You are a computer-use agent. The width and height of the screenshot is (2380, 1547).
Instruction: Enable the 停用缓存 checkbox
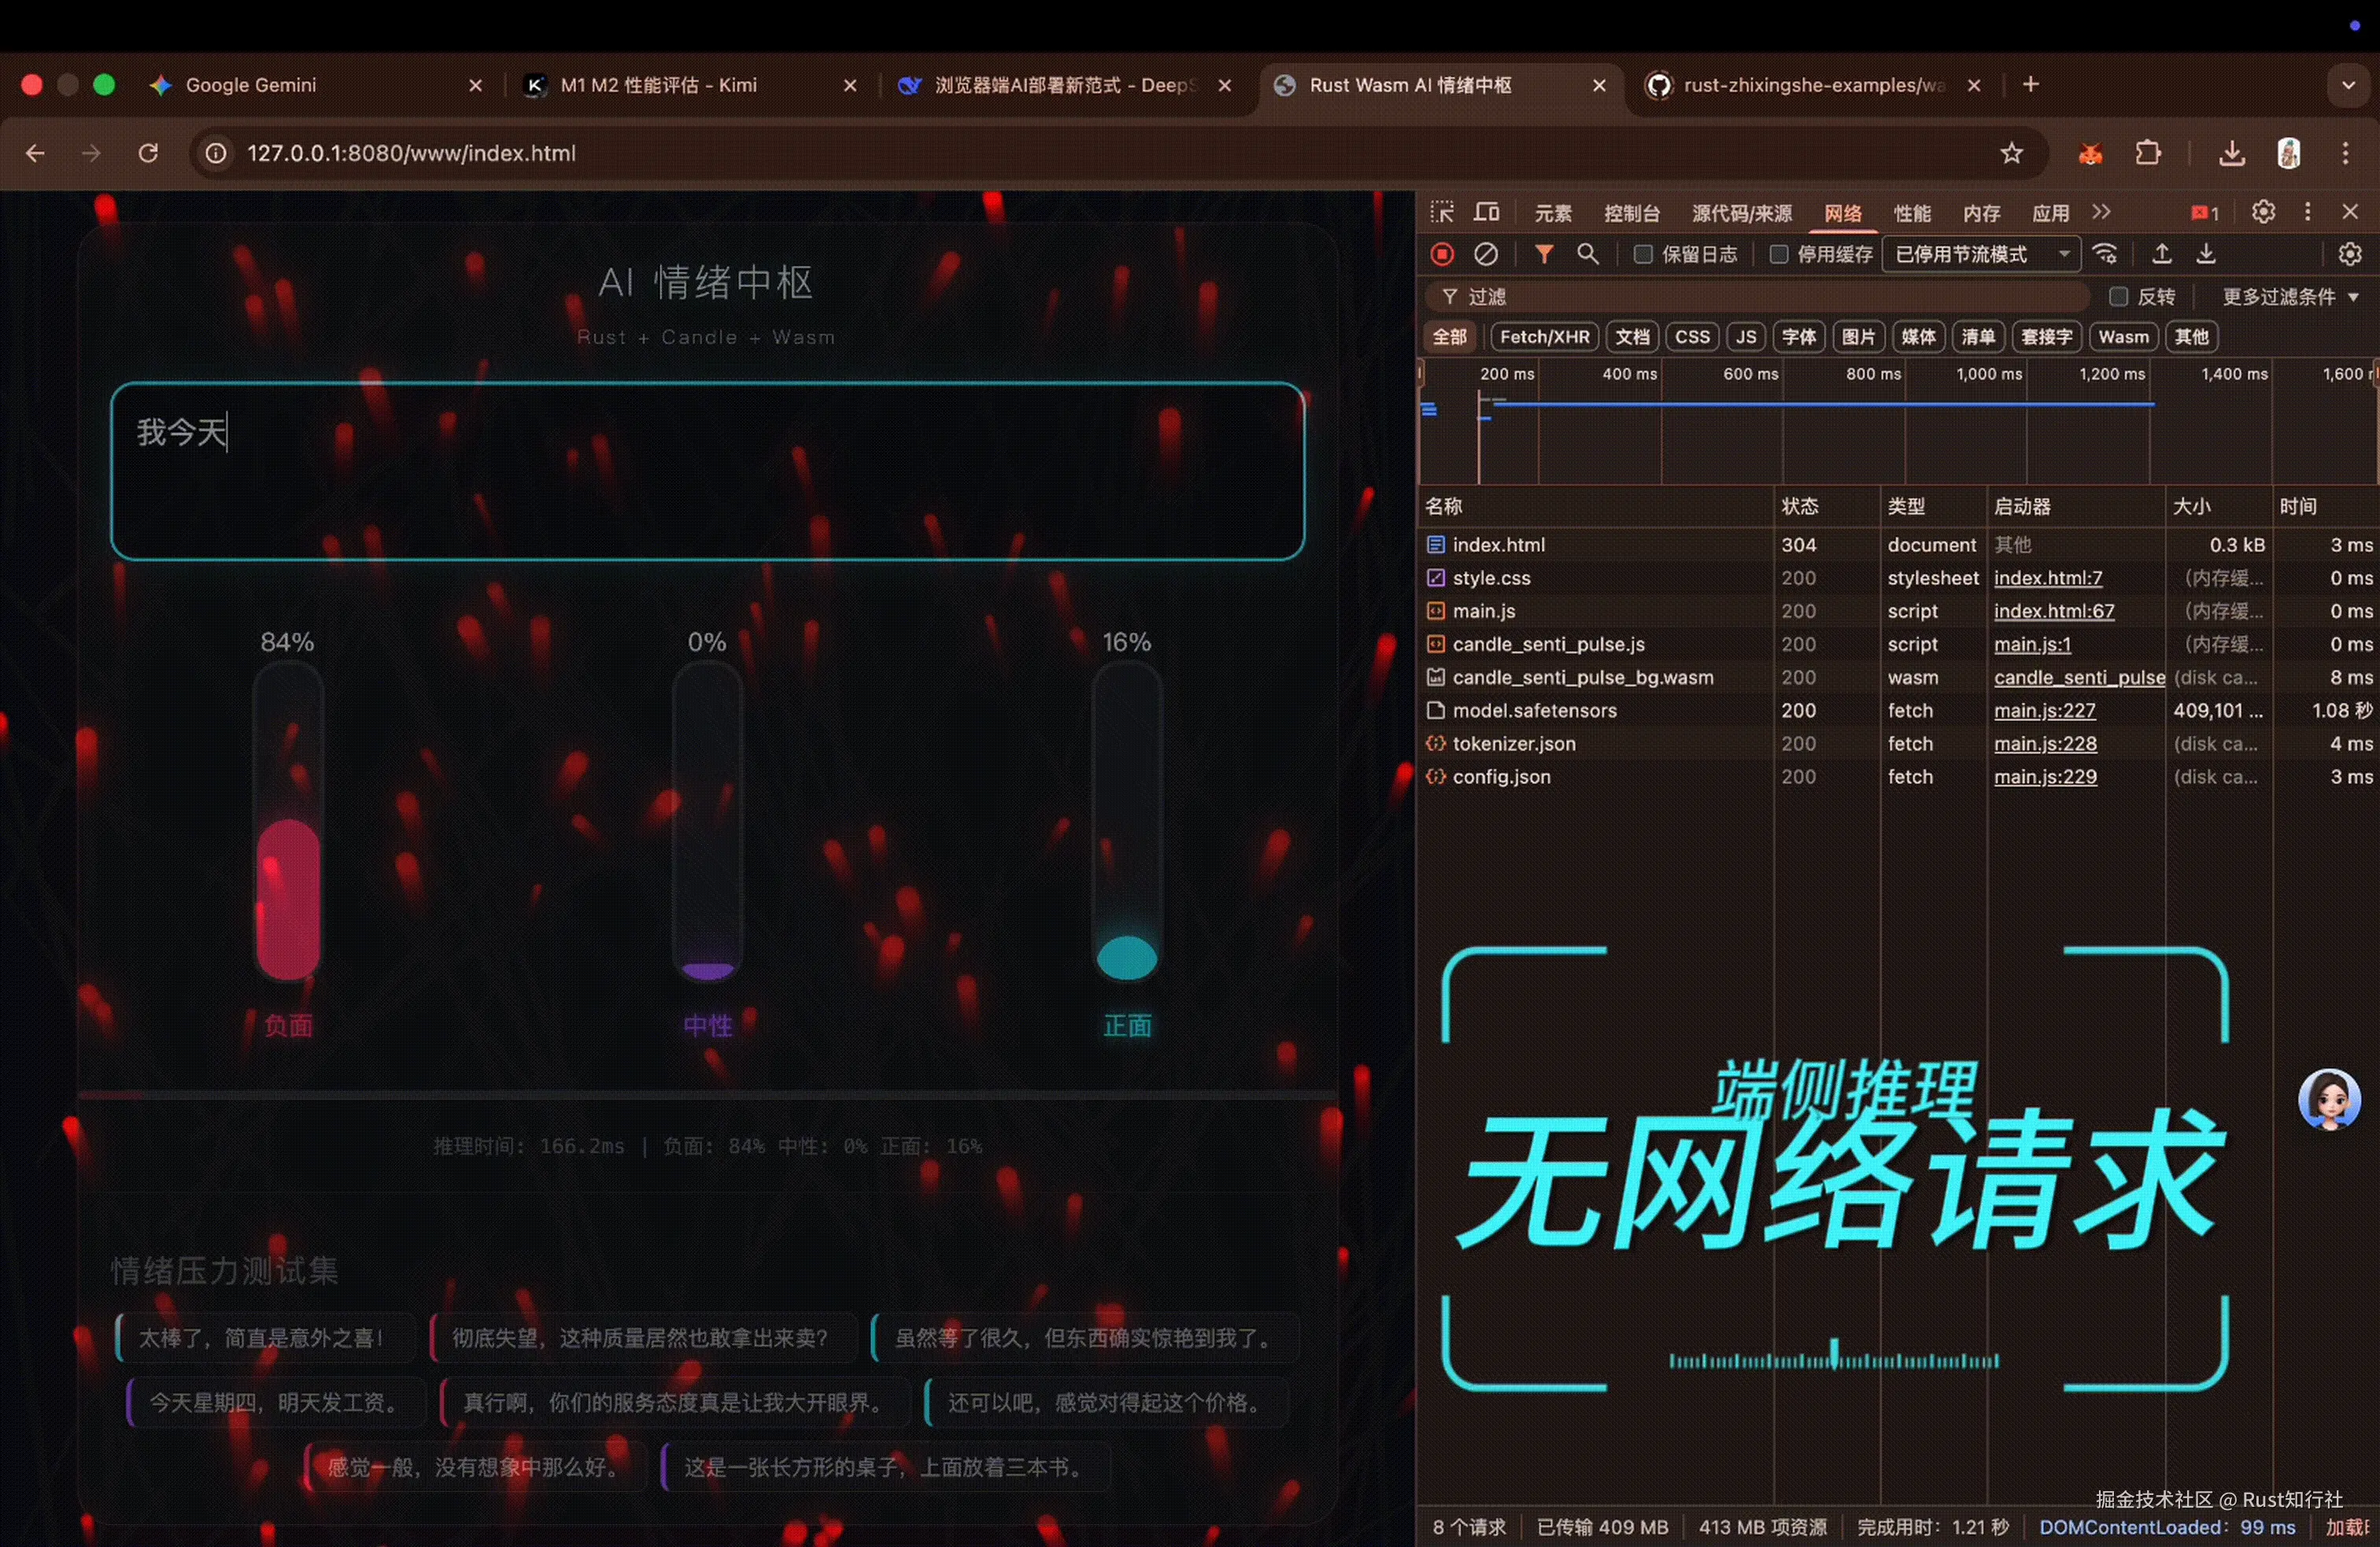tap(1778, 254)
